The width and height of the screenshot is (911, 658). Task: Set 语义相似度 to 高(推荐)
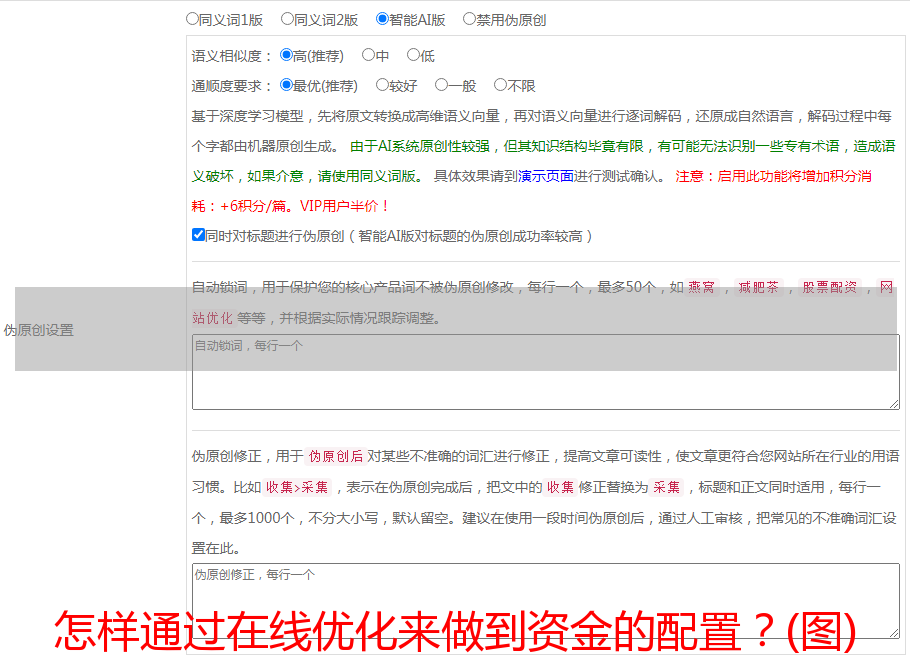(286, 55)
